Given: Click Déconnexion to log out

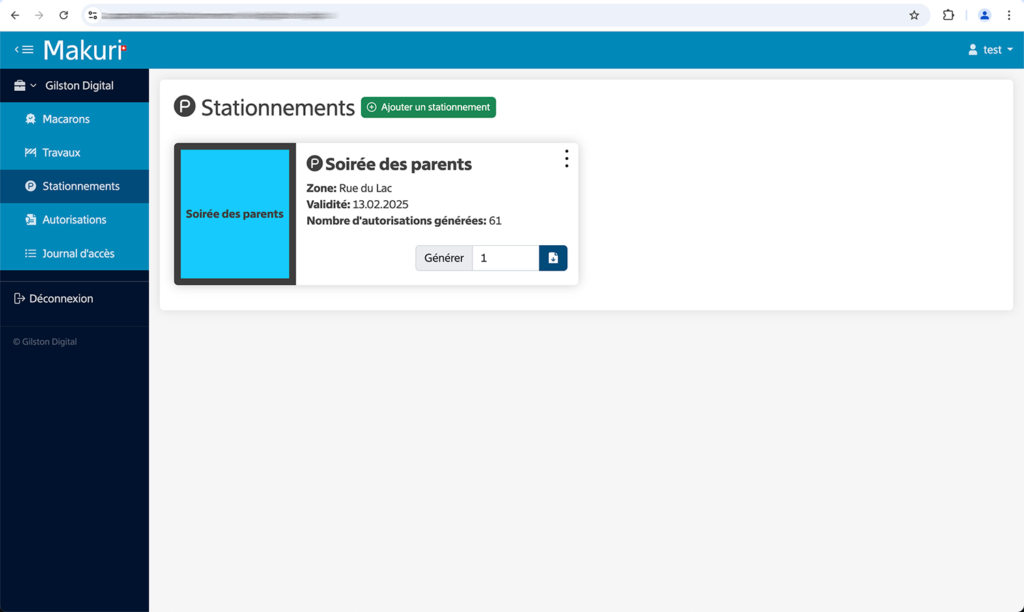Looking at the screenshot, I should (60, 299).
